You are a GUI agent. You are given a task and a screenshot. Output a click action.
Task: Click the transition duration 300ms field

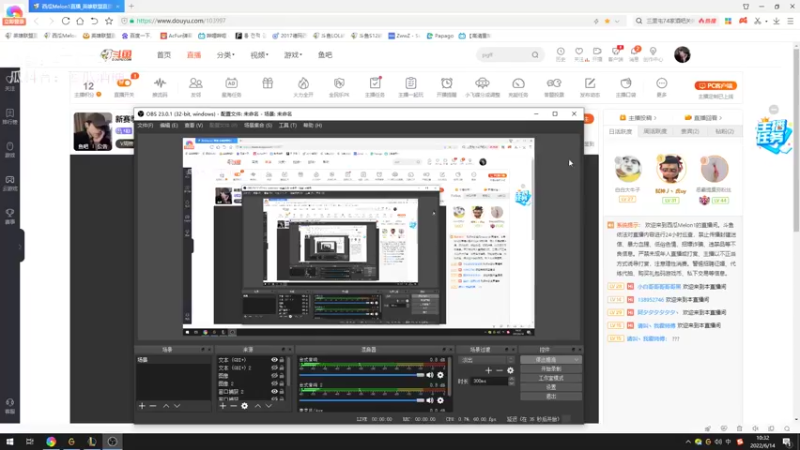490,381
